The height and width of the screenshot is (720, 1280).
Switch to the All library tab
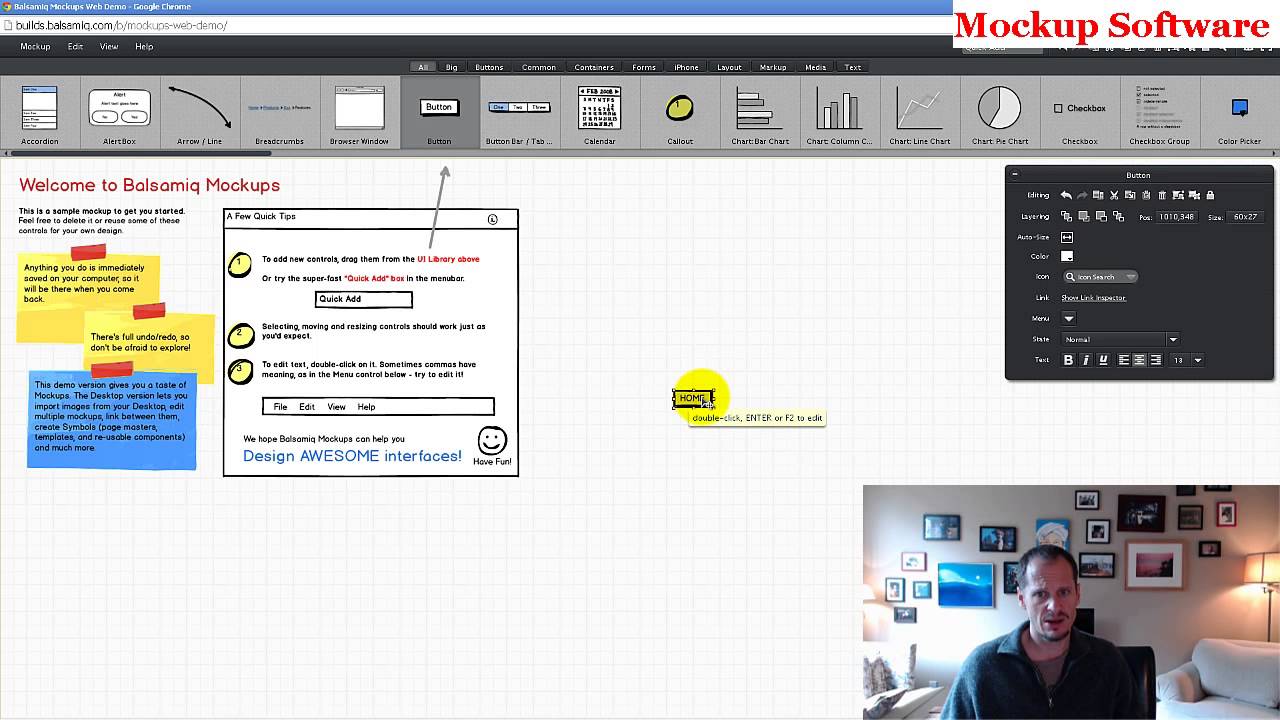tap(423, 67)
